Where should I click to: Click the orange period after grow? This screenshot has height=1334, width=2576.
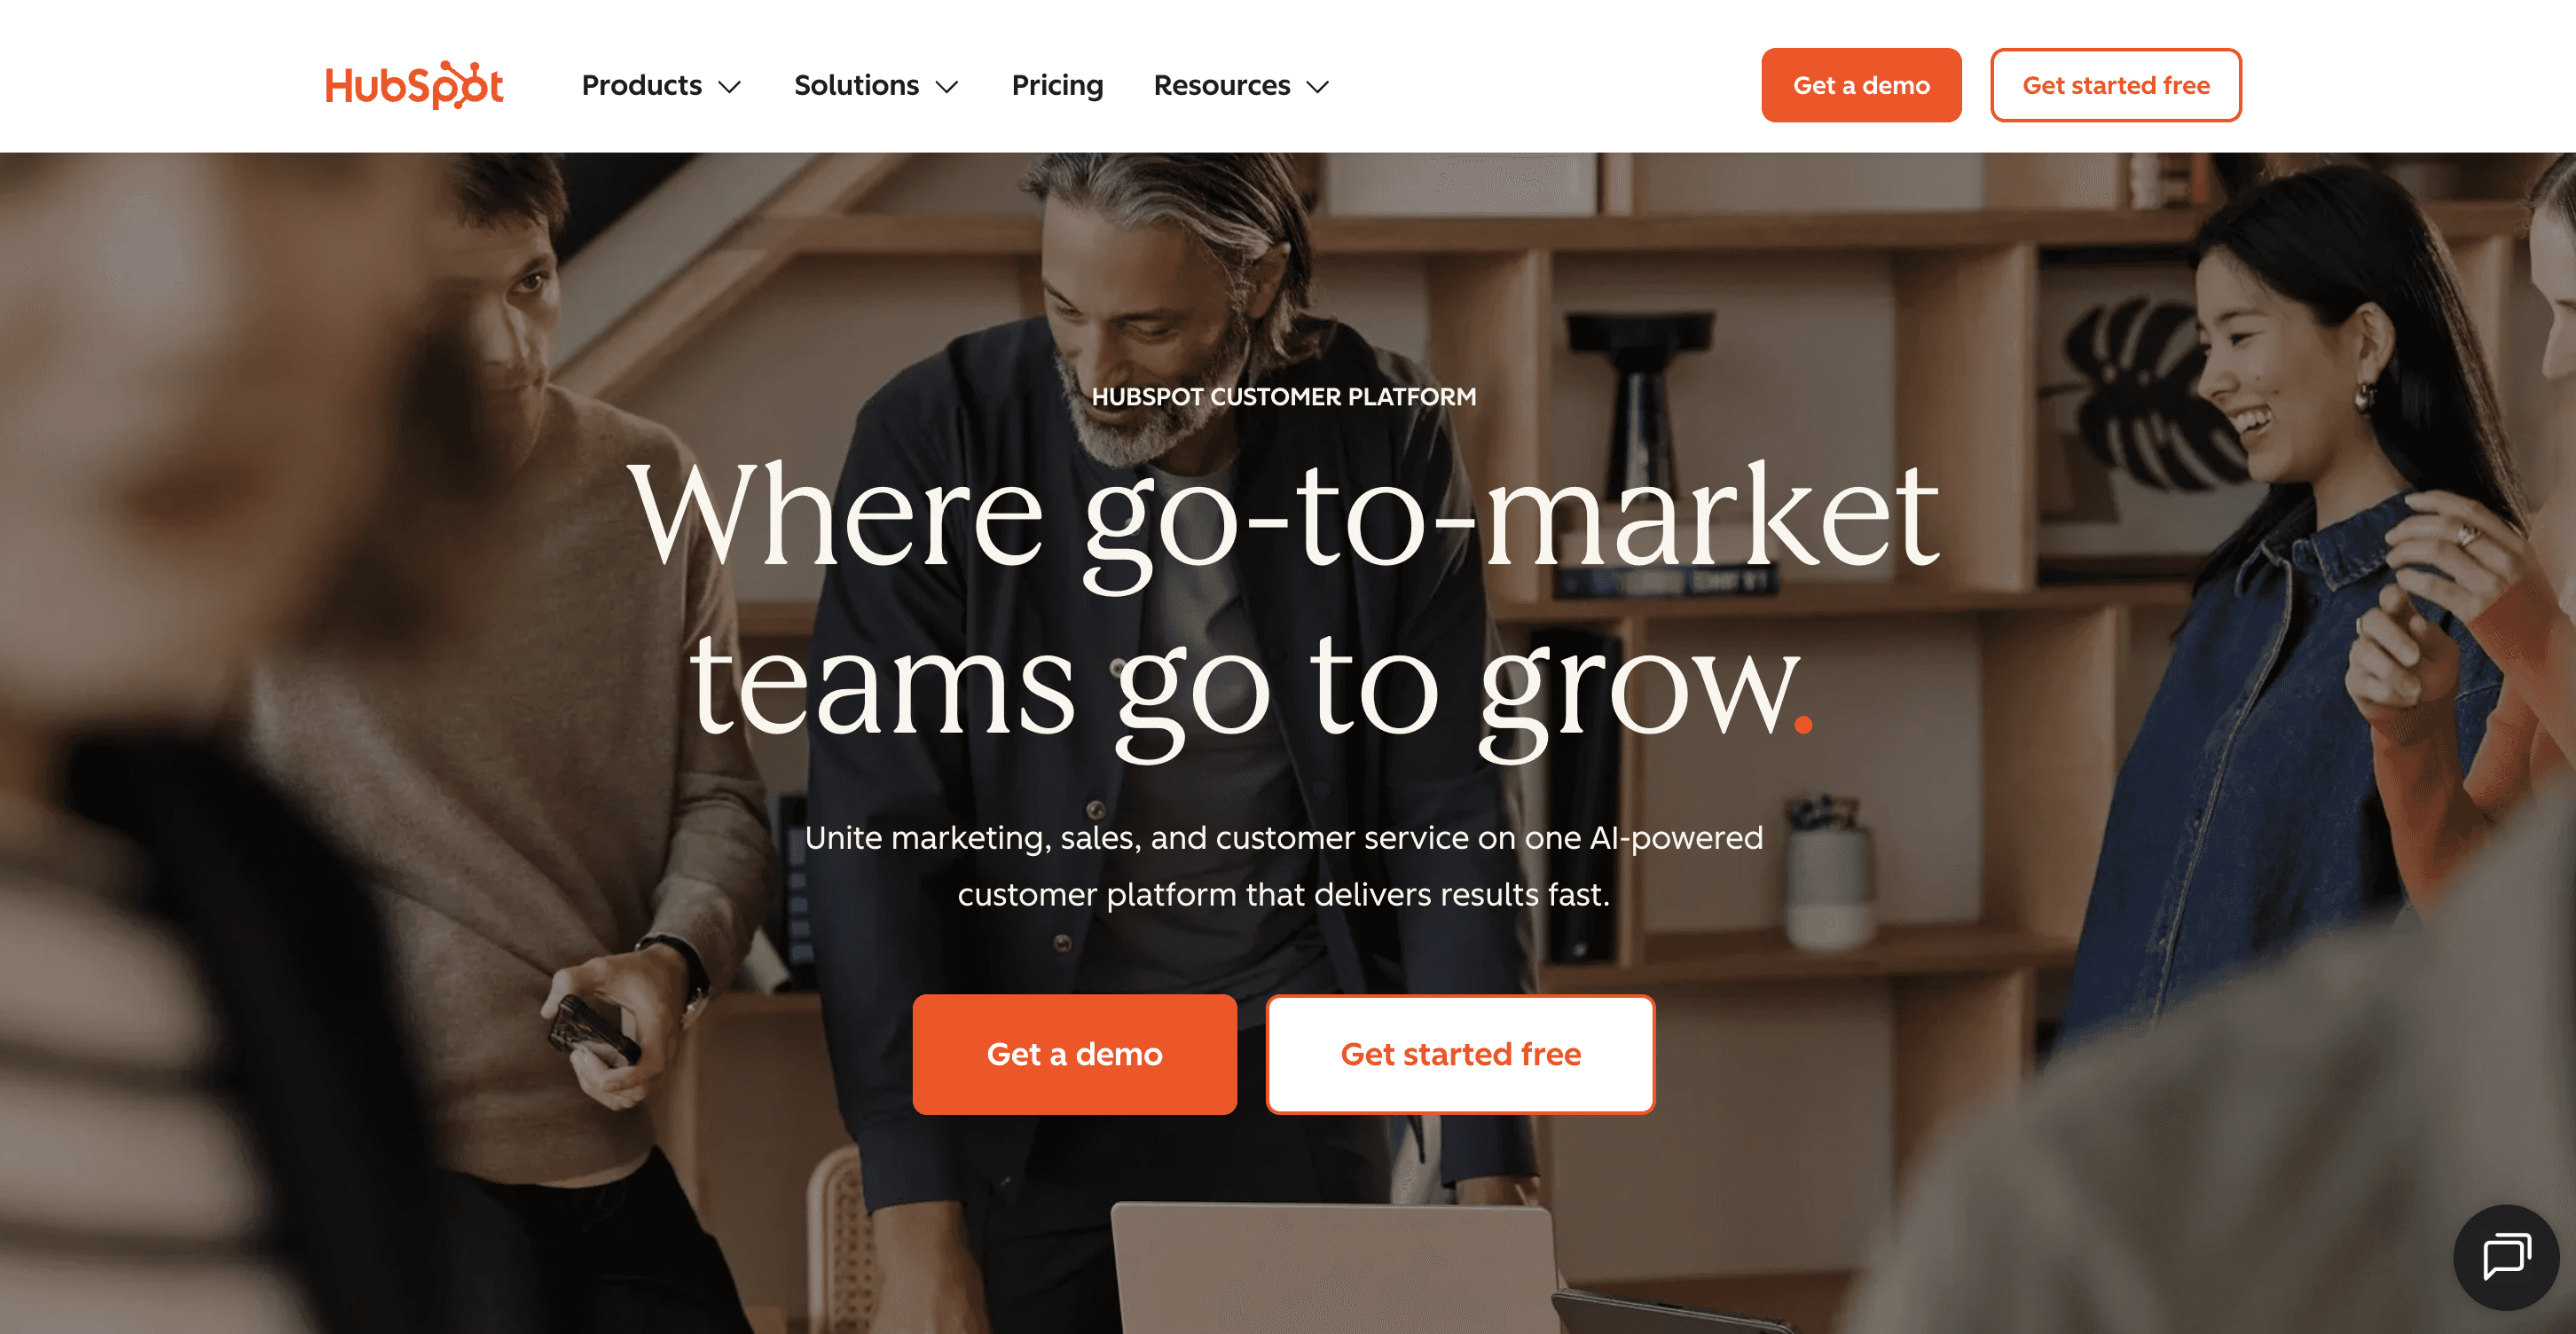[x=1803, y=723]
